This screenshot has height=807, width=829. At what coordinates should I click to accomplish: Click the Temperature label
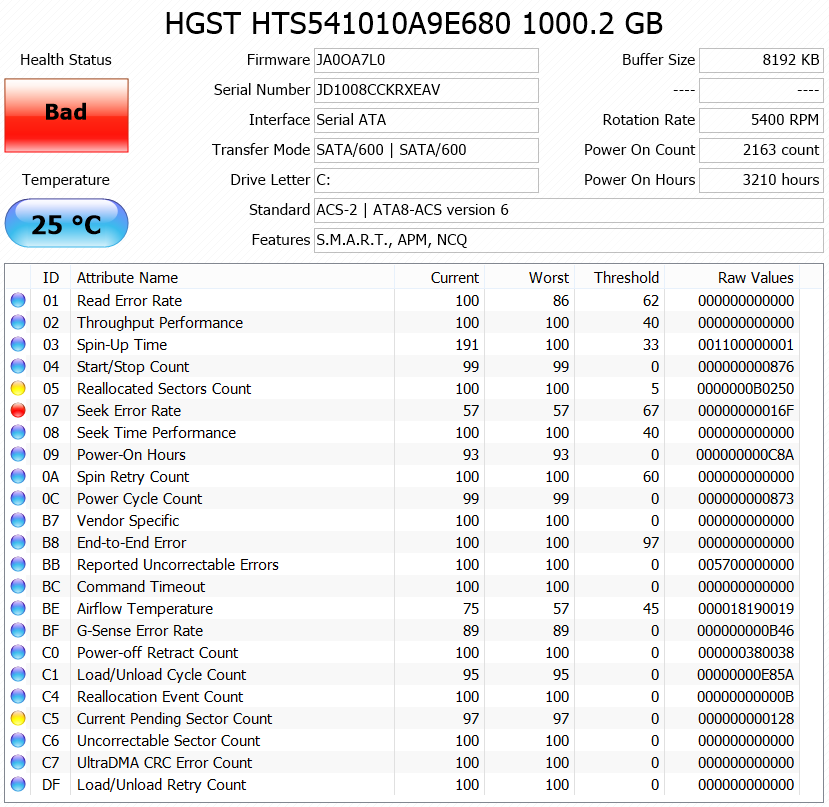click(66, 180)
